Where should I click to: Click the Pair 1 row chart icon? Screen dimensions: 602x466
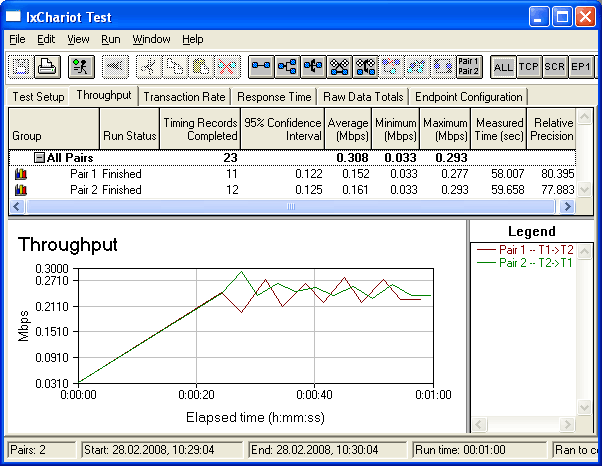[x=21, y=174]
